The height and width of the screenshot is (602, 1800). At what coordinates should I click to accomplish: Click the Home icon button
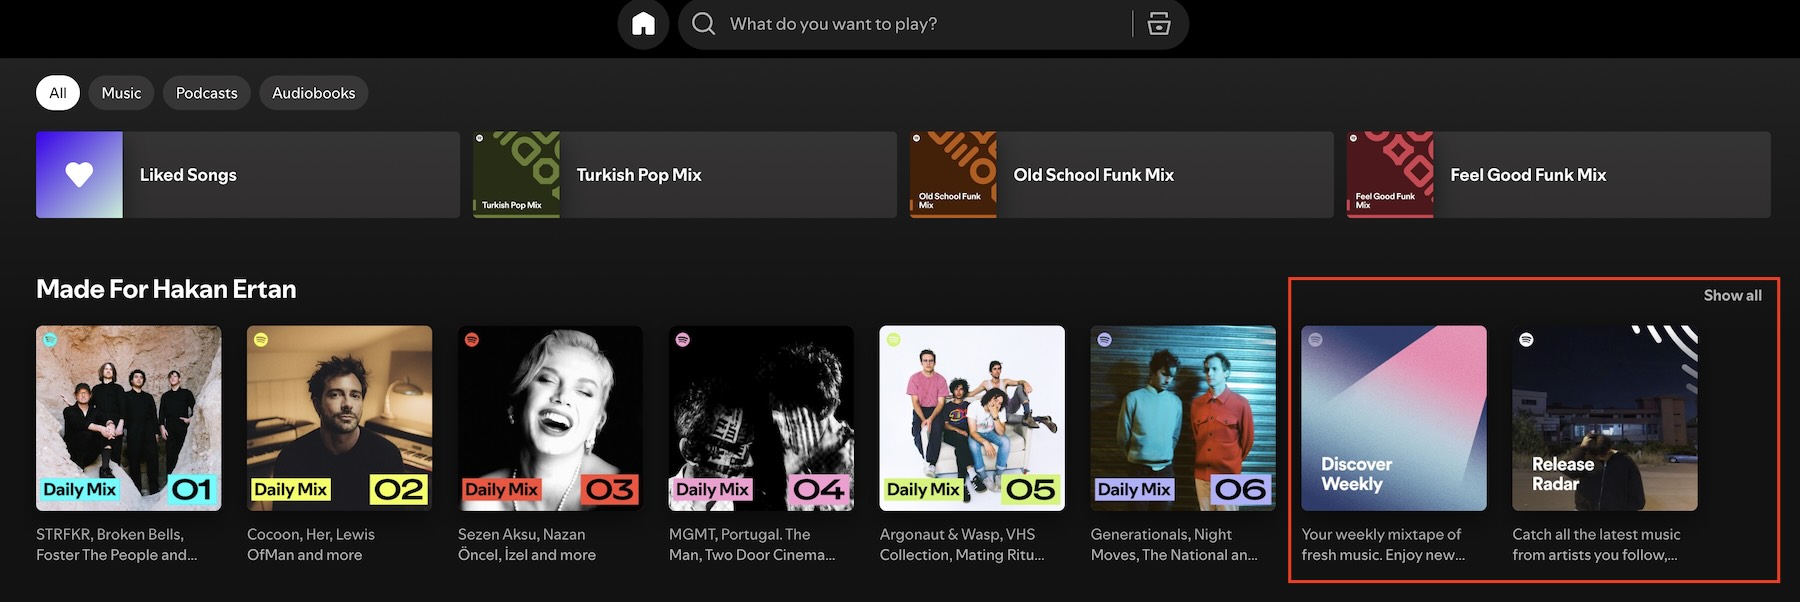coord(643,24)
